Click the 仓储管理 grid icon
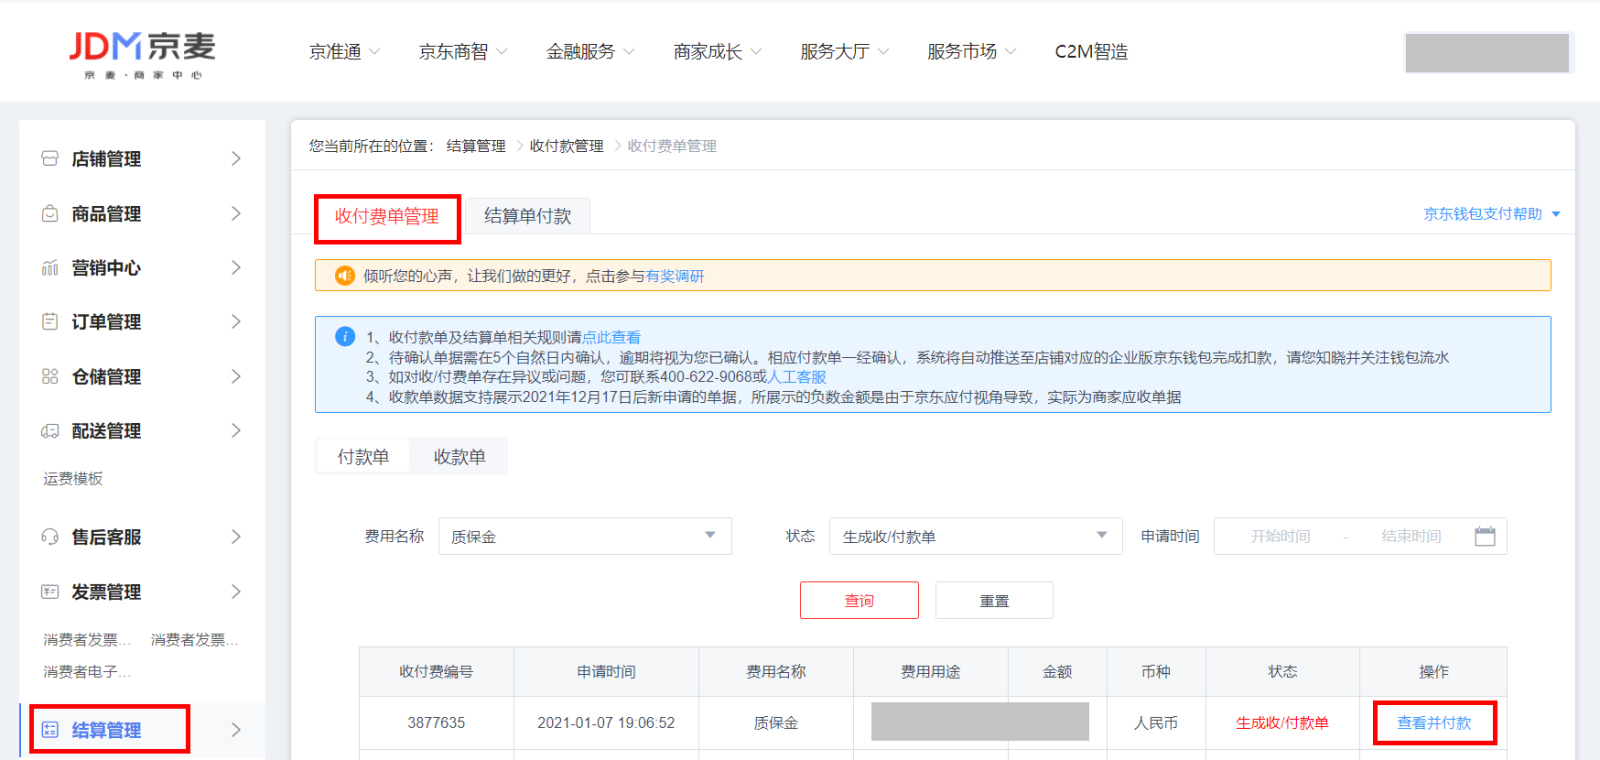Viewport: 1600px width, 760px height. pyautogui.click(x=50, y=376)
